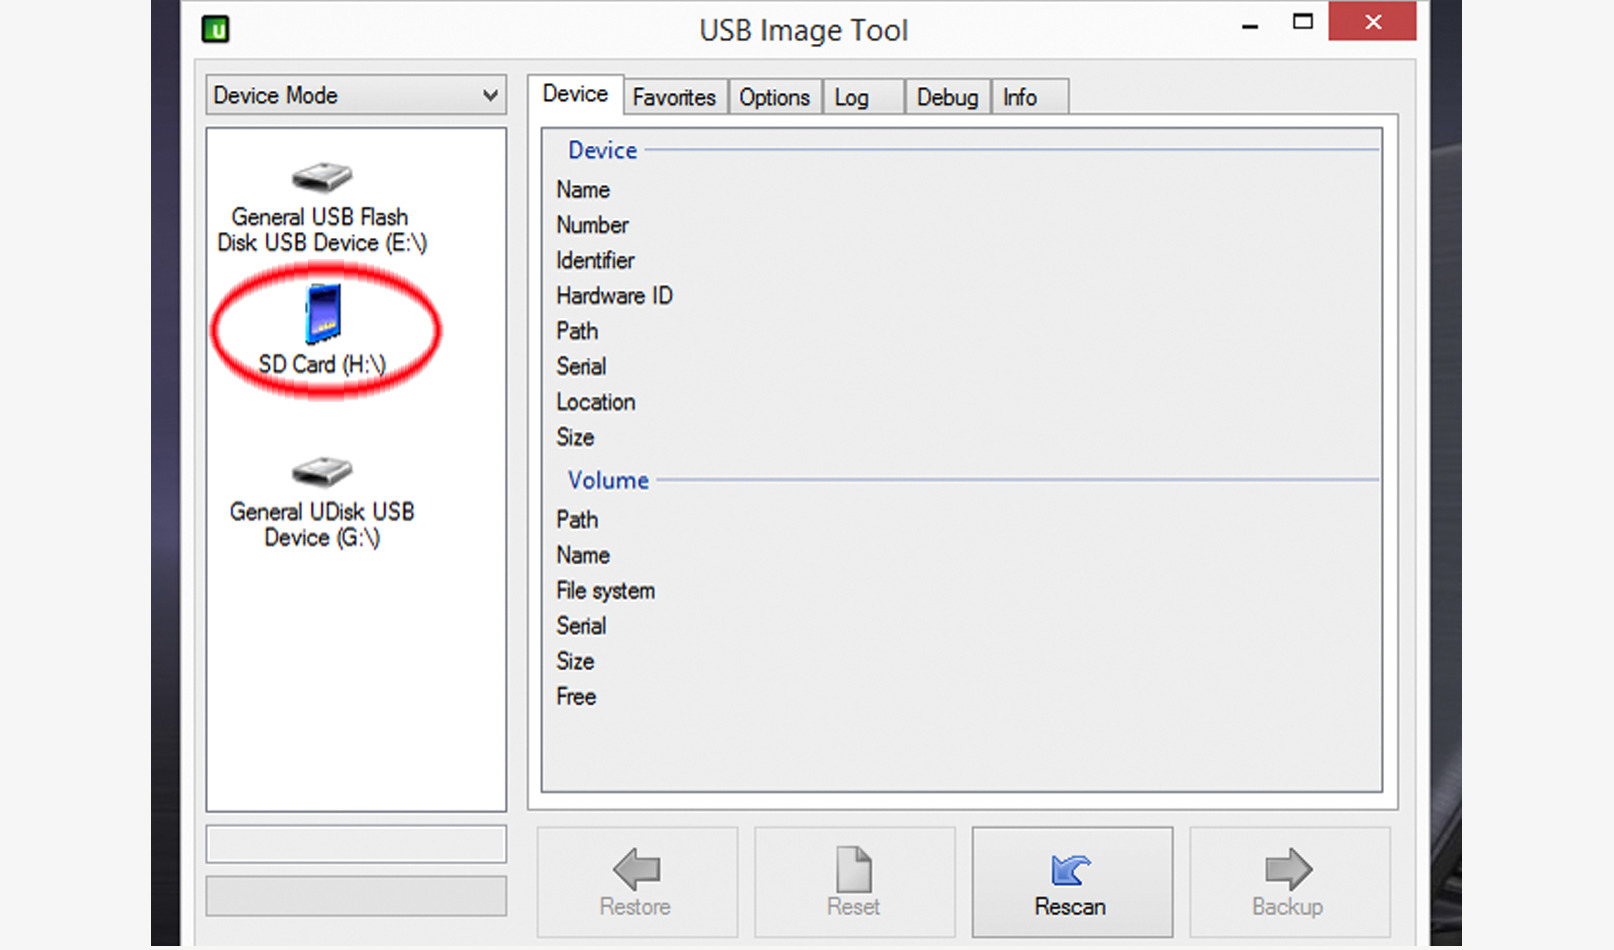The height and width of the screenshot is (950, 1614).
Task: Click the File system label
Action: click(x=605, y=591)
